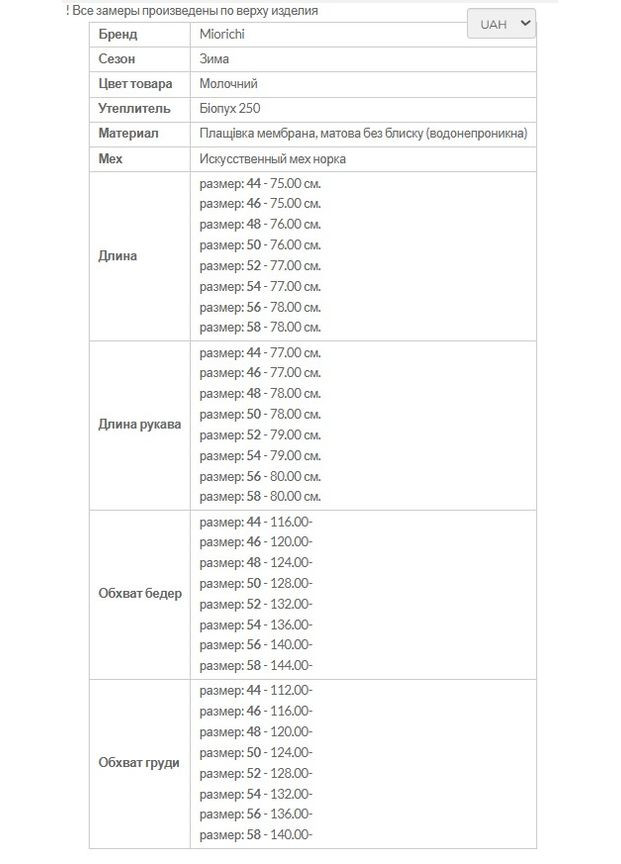621x864 pixels.
Task: Click the Обхват бедер row header
Action: 140,593
